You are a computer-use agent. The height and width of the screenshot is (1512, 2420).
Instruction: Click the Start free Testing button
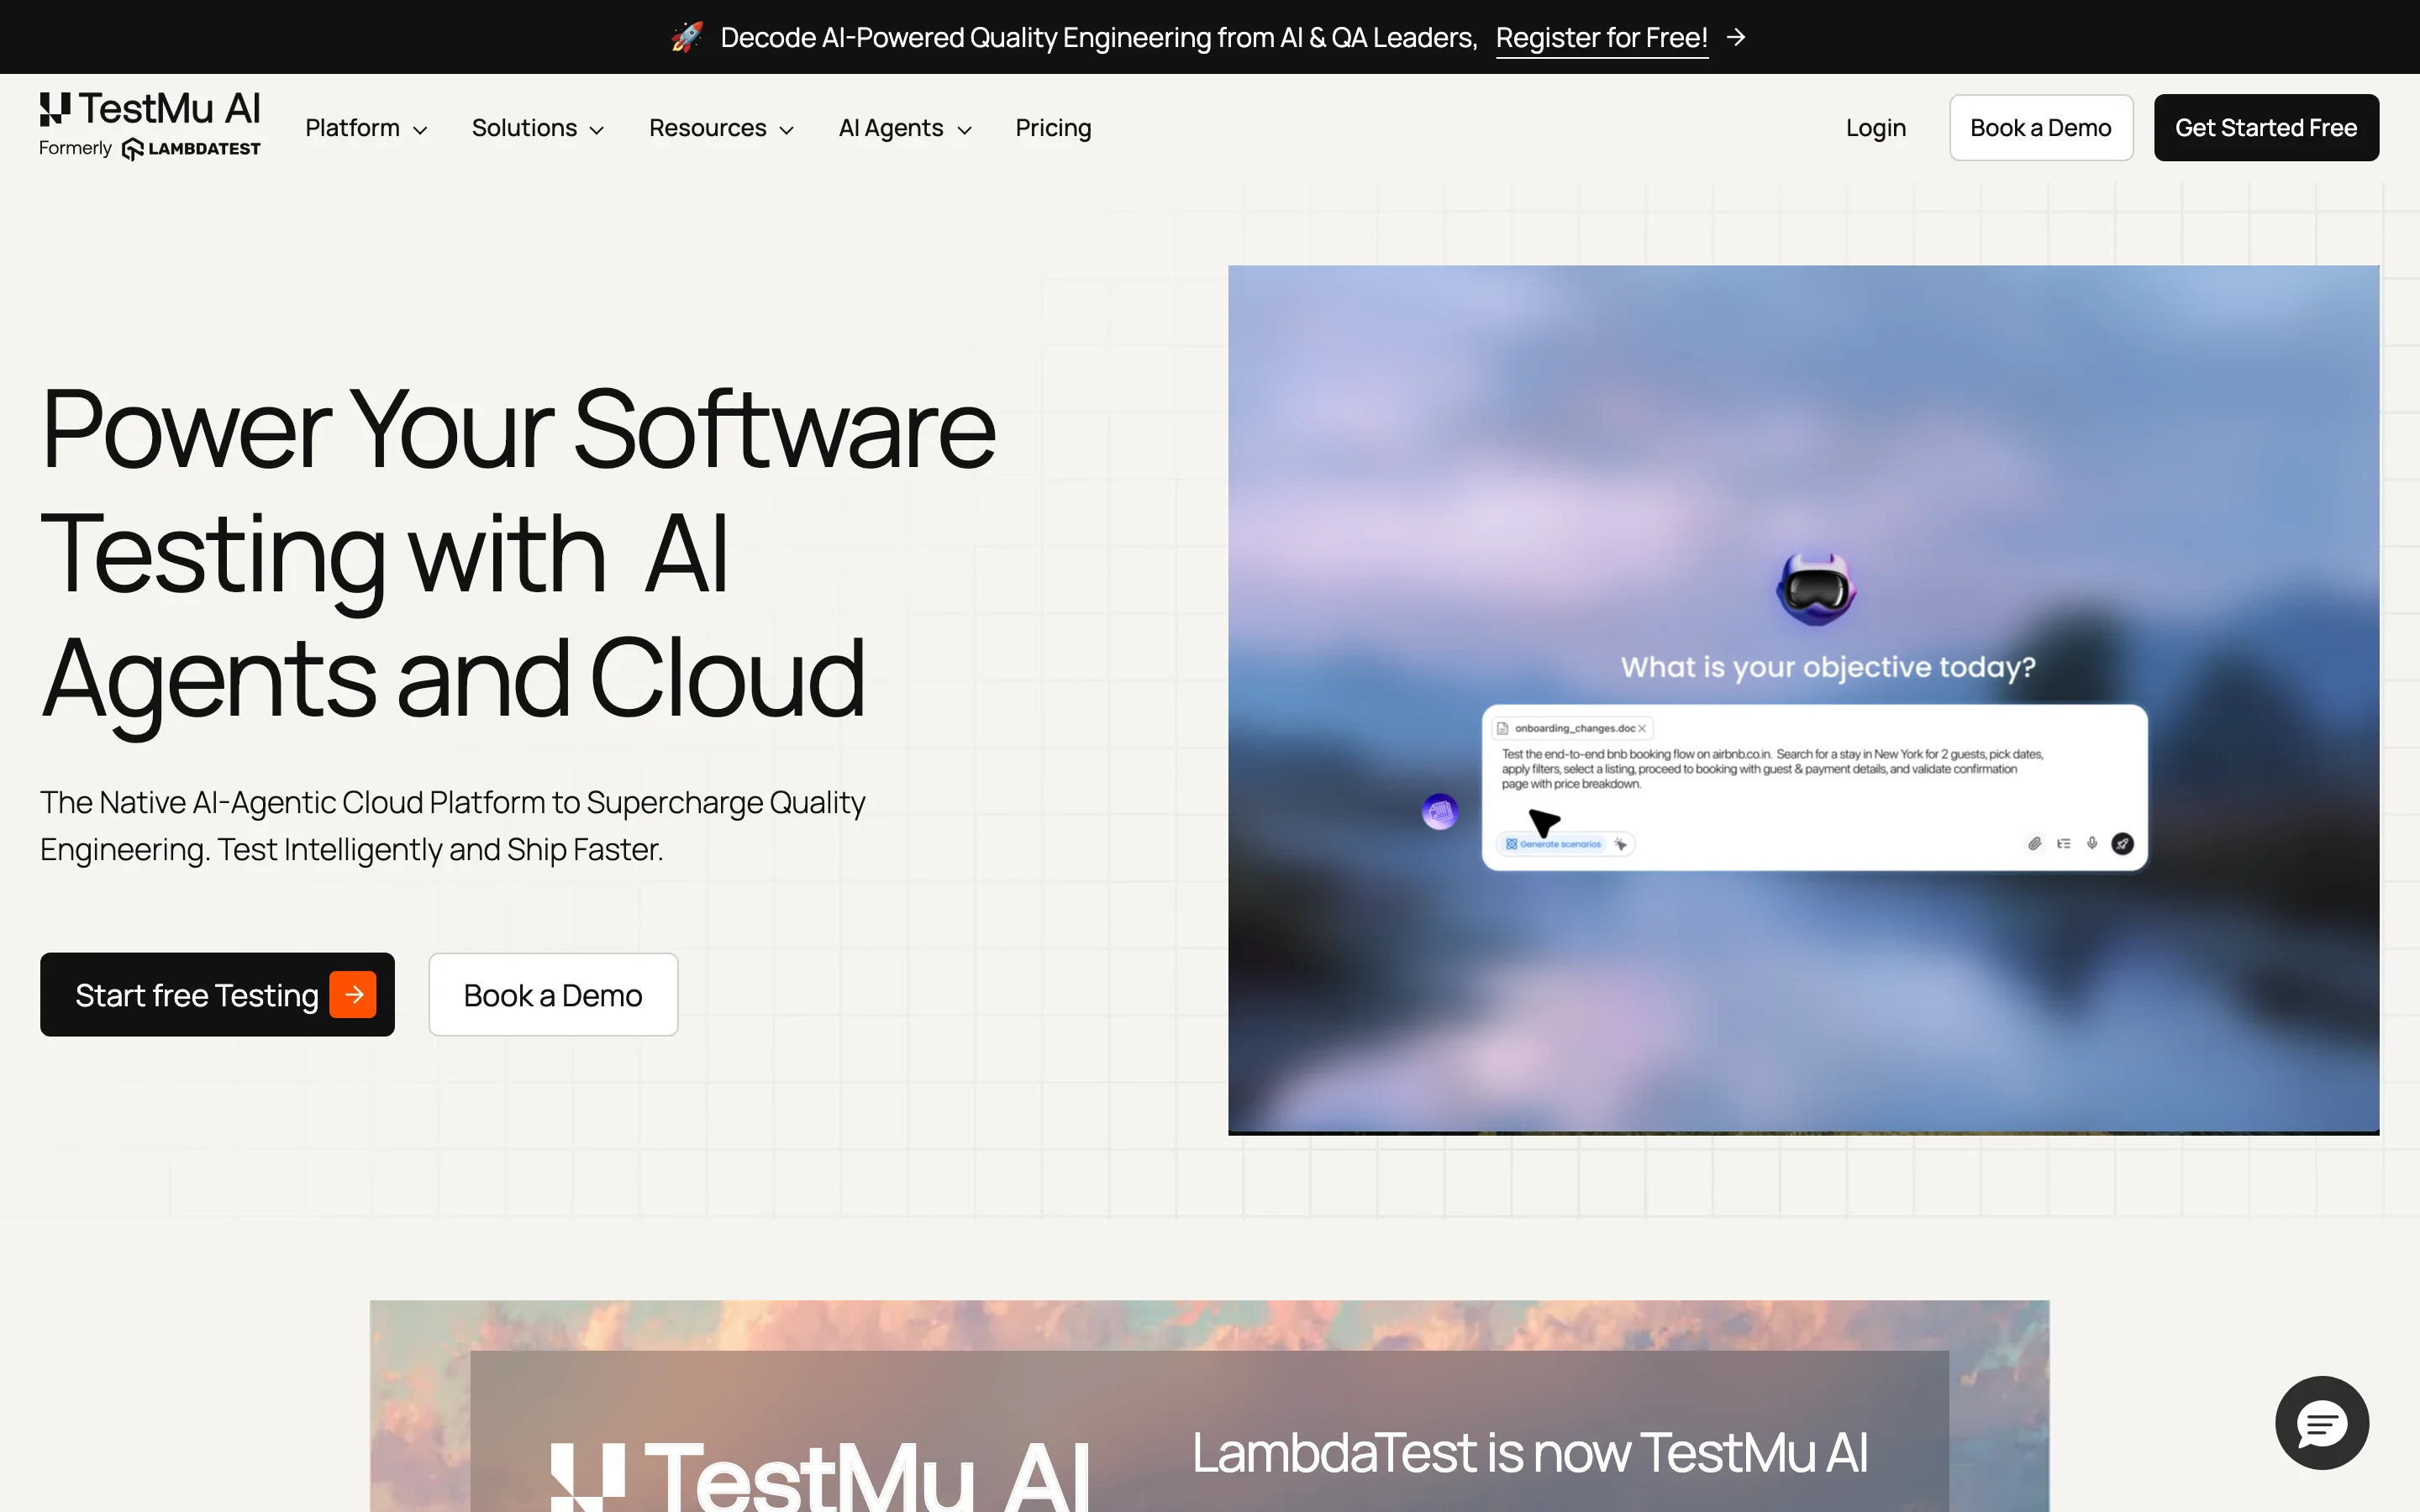click(x=217, y=994)
